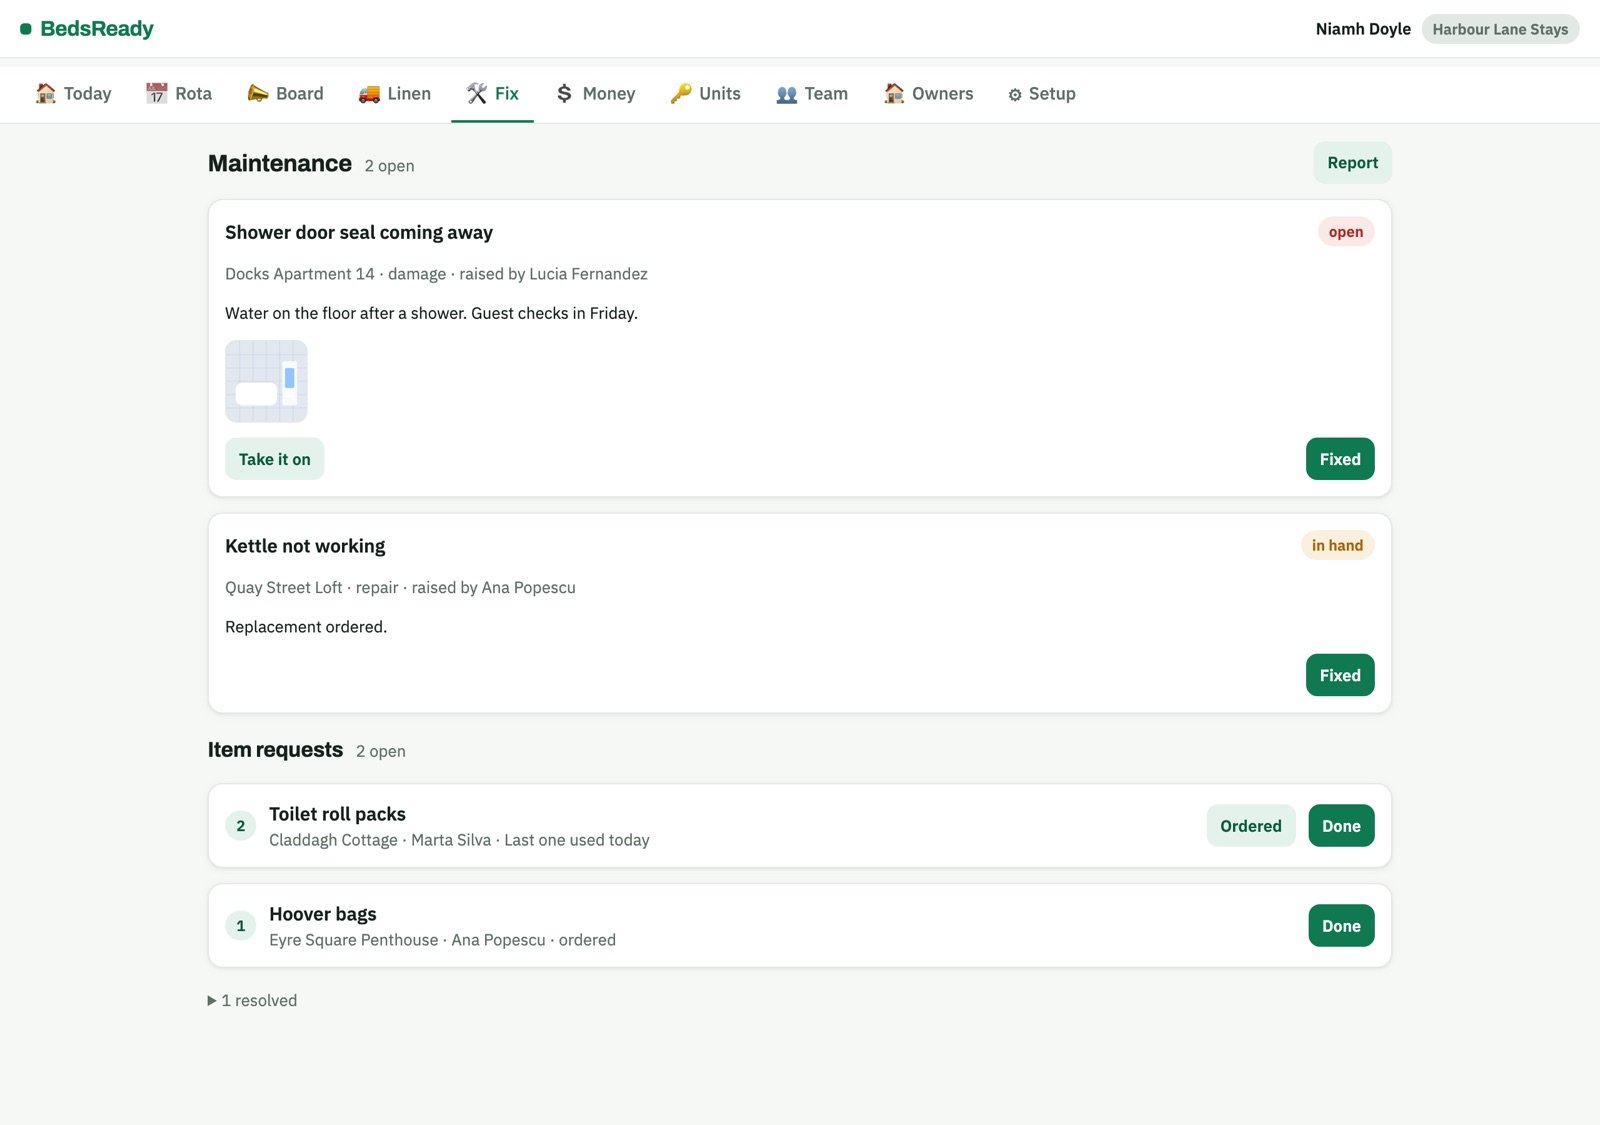This screenshot has height=1125, width=1600.
Task: Mark toilet roll packs request Done
Action: [1341, 826]
